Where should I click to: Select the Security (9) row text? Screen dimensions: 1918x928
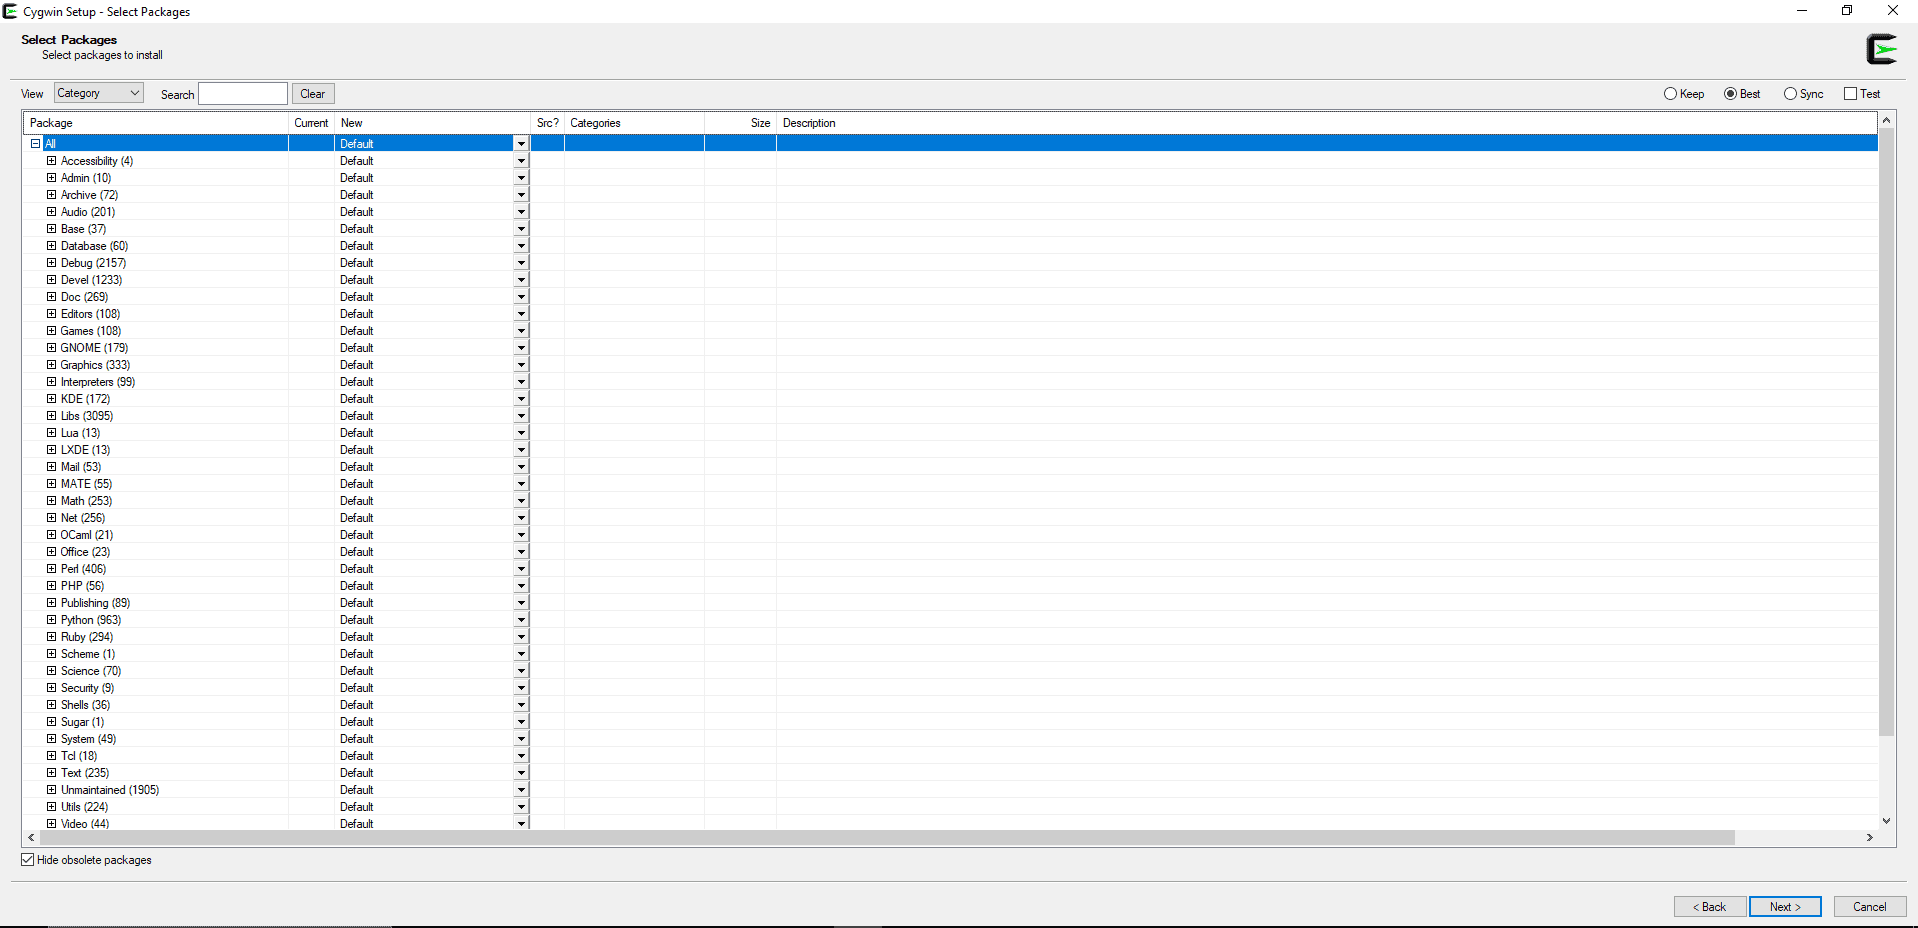click(87, 688)
